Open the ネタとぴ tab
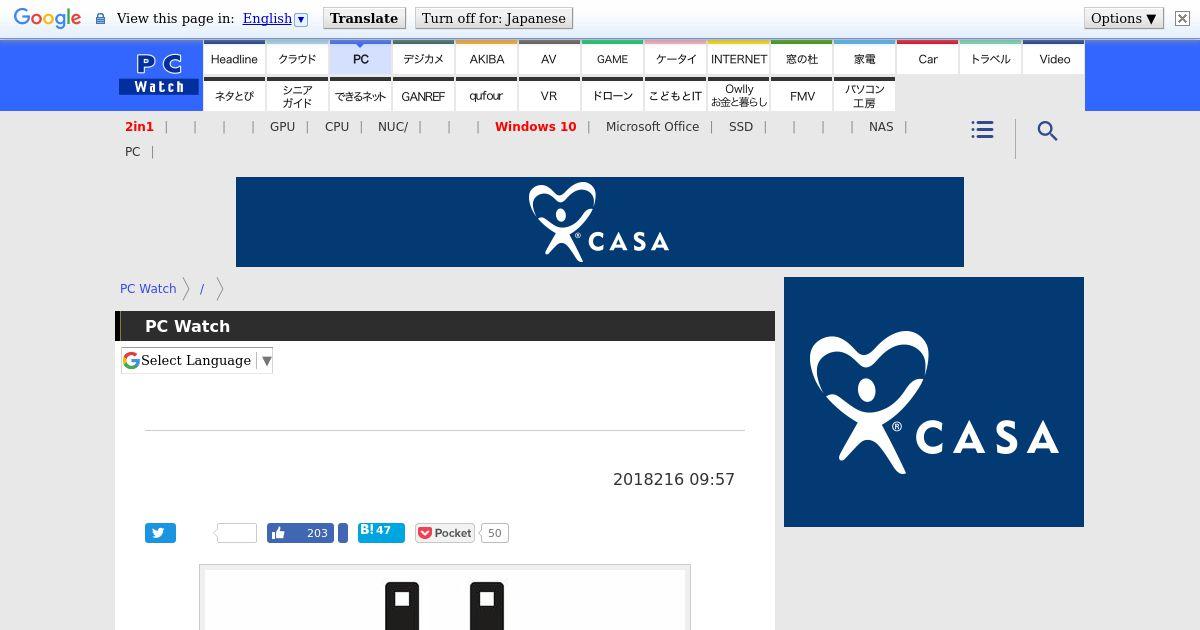 (234, 96)
